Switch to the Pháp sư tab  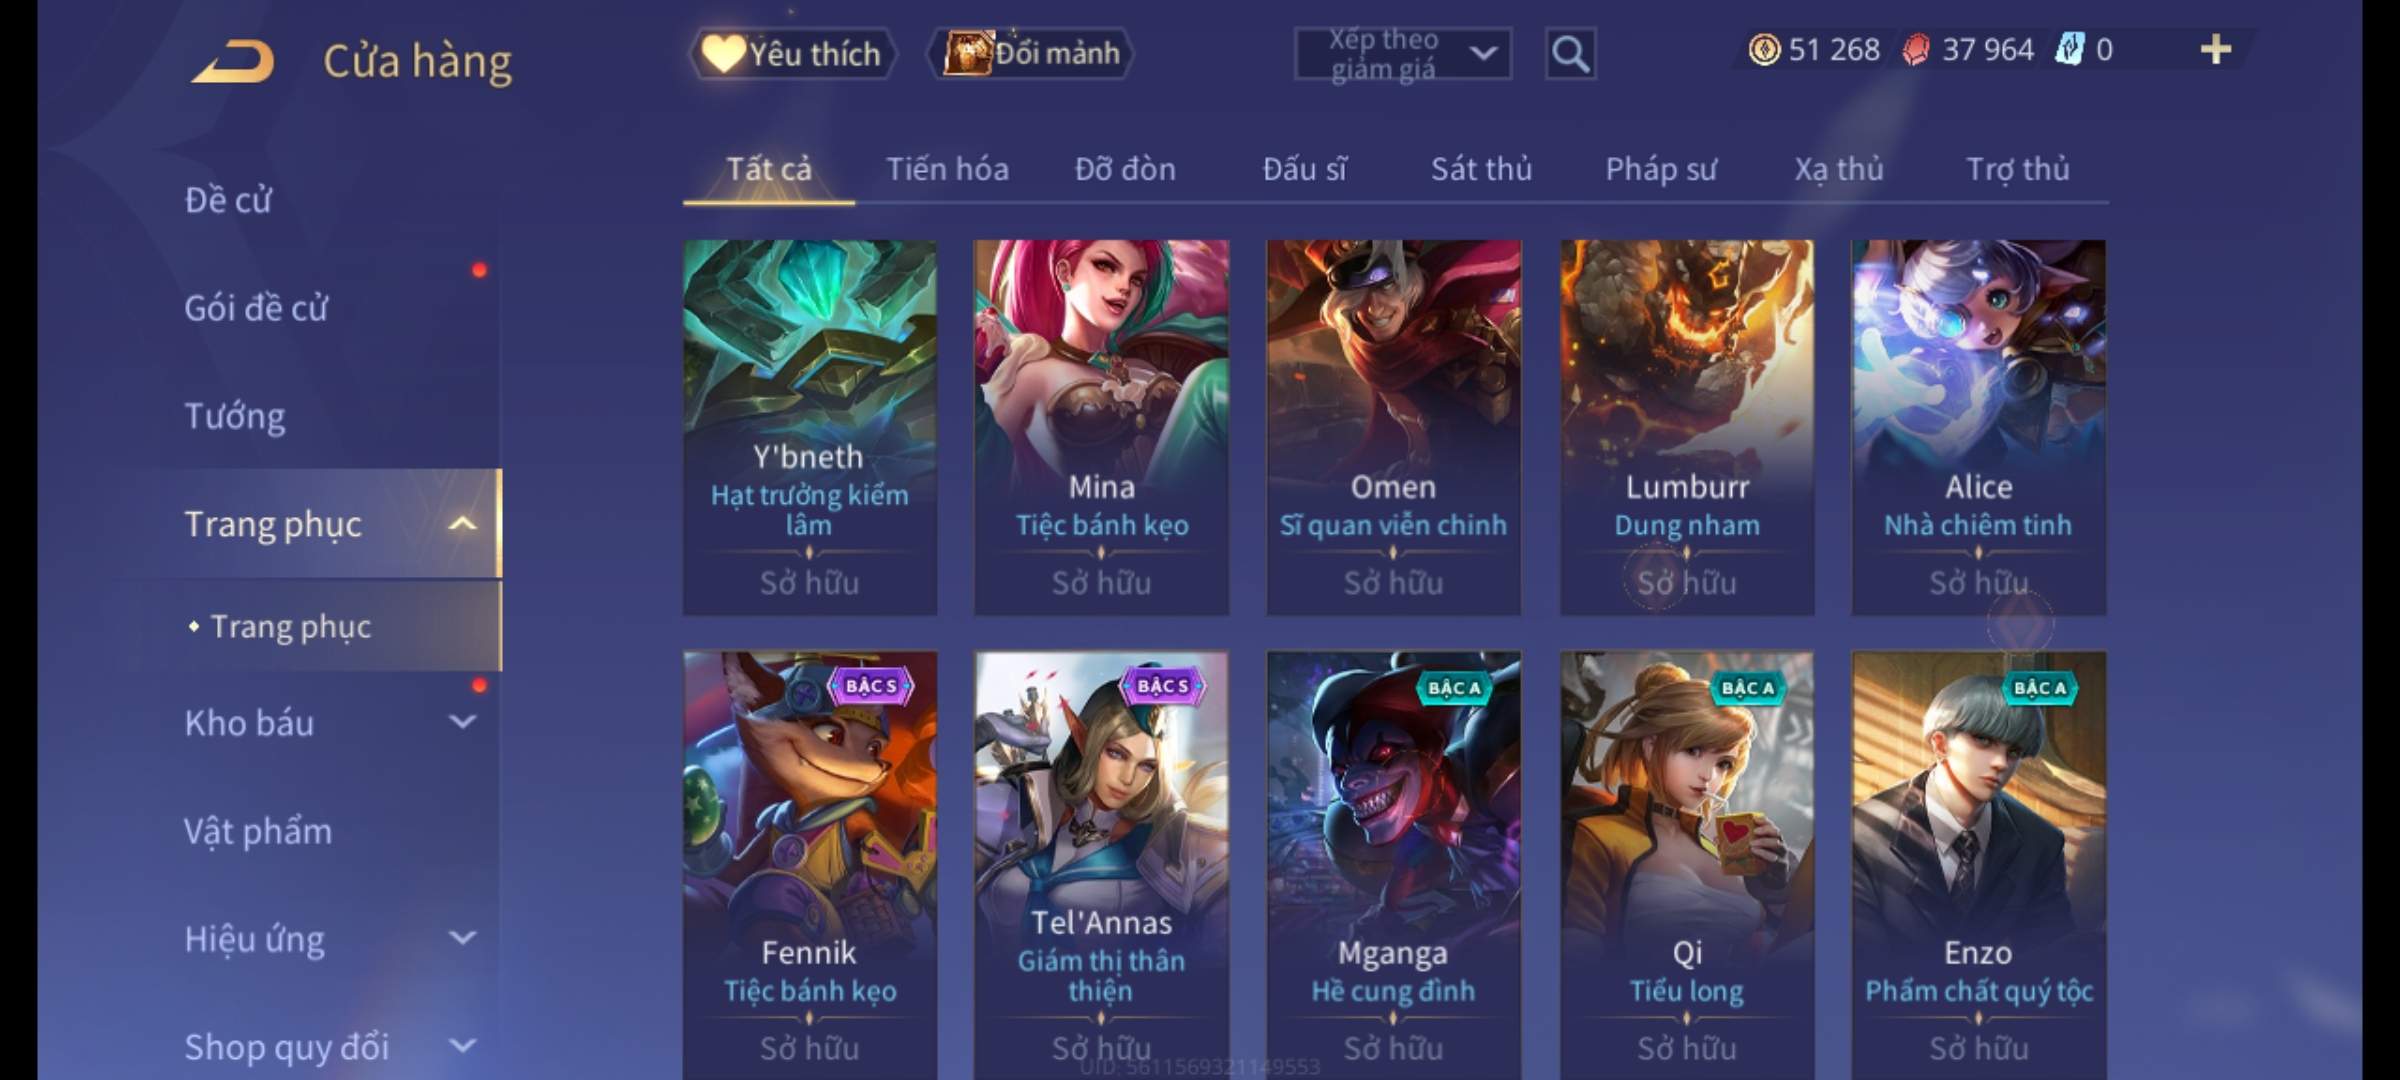[1661, 169]
